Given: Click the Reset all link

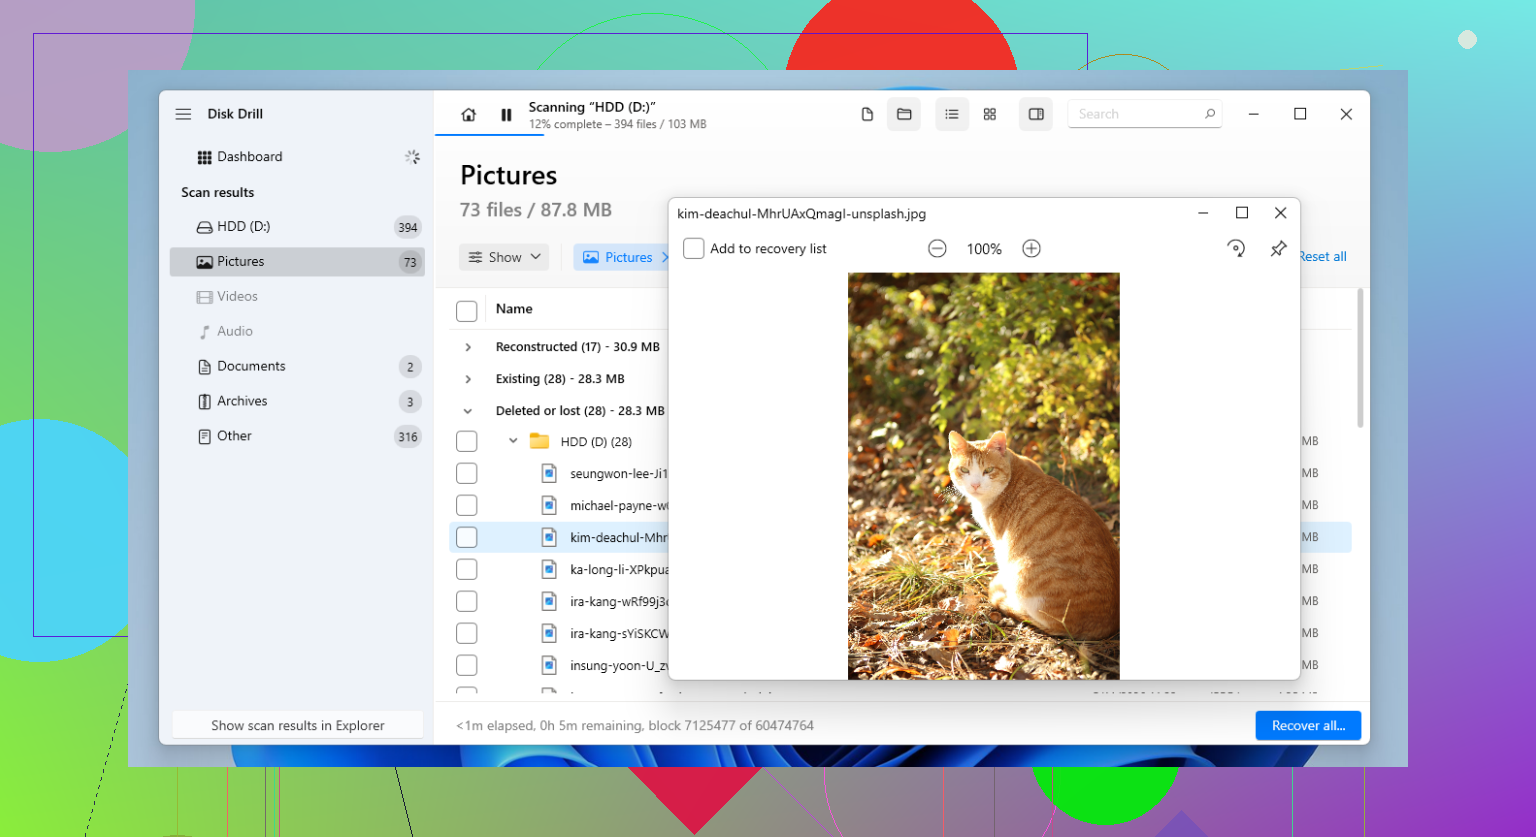Looking at the screenshot, I should click(x=1322, y=257).
